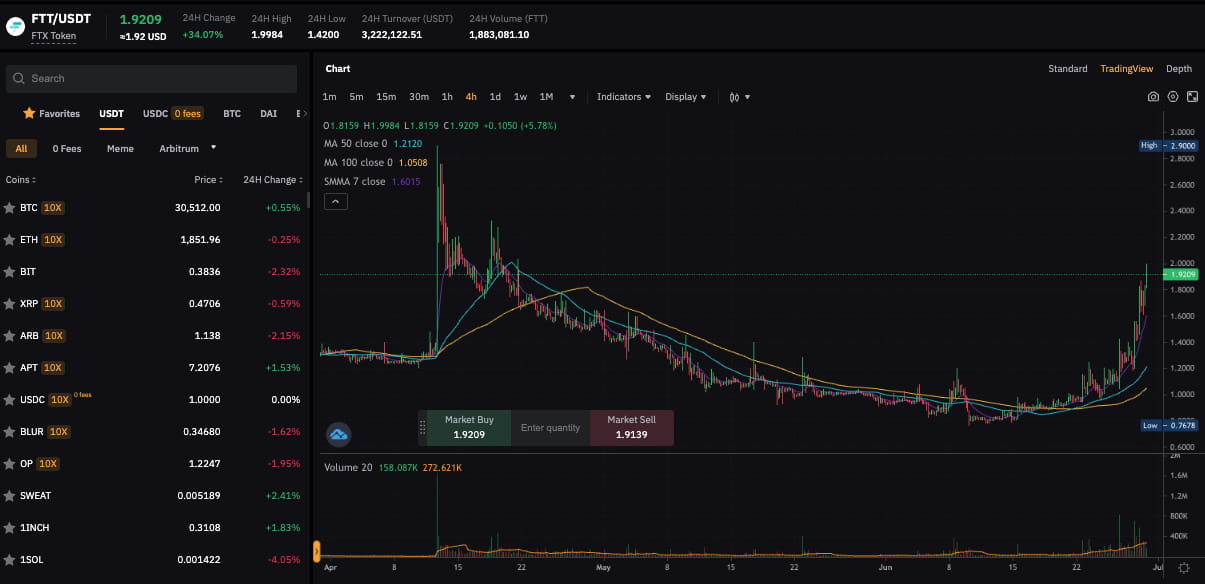Viewport: 1205px width, 584px height.
Task: Select the TradingView chart view
Action: tap(1126, 69)
